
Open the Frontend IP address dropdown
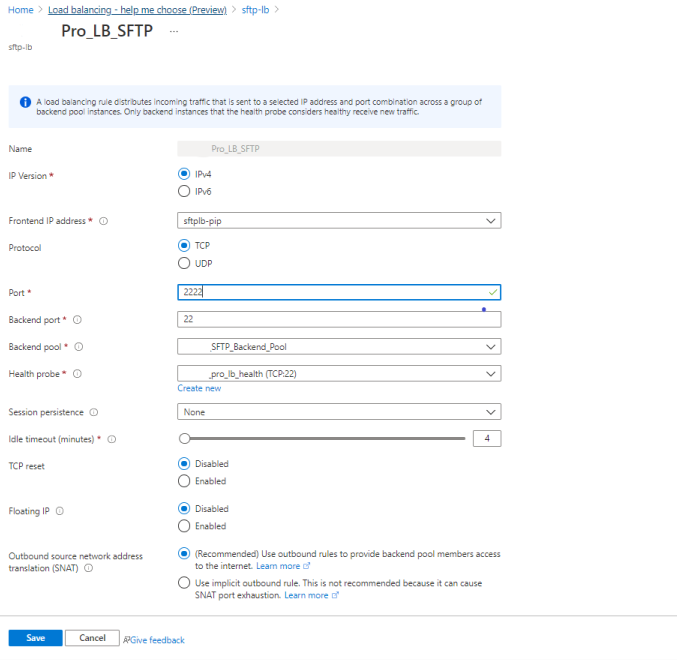pyautogui.click(x=339, y=221)
